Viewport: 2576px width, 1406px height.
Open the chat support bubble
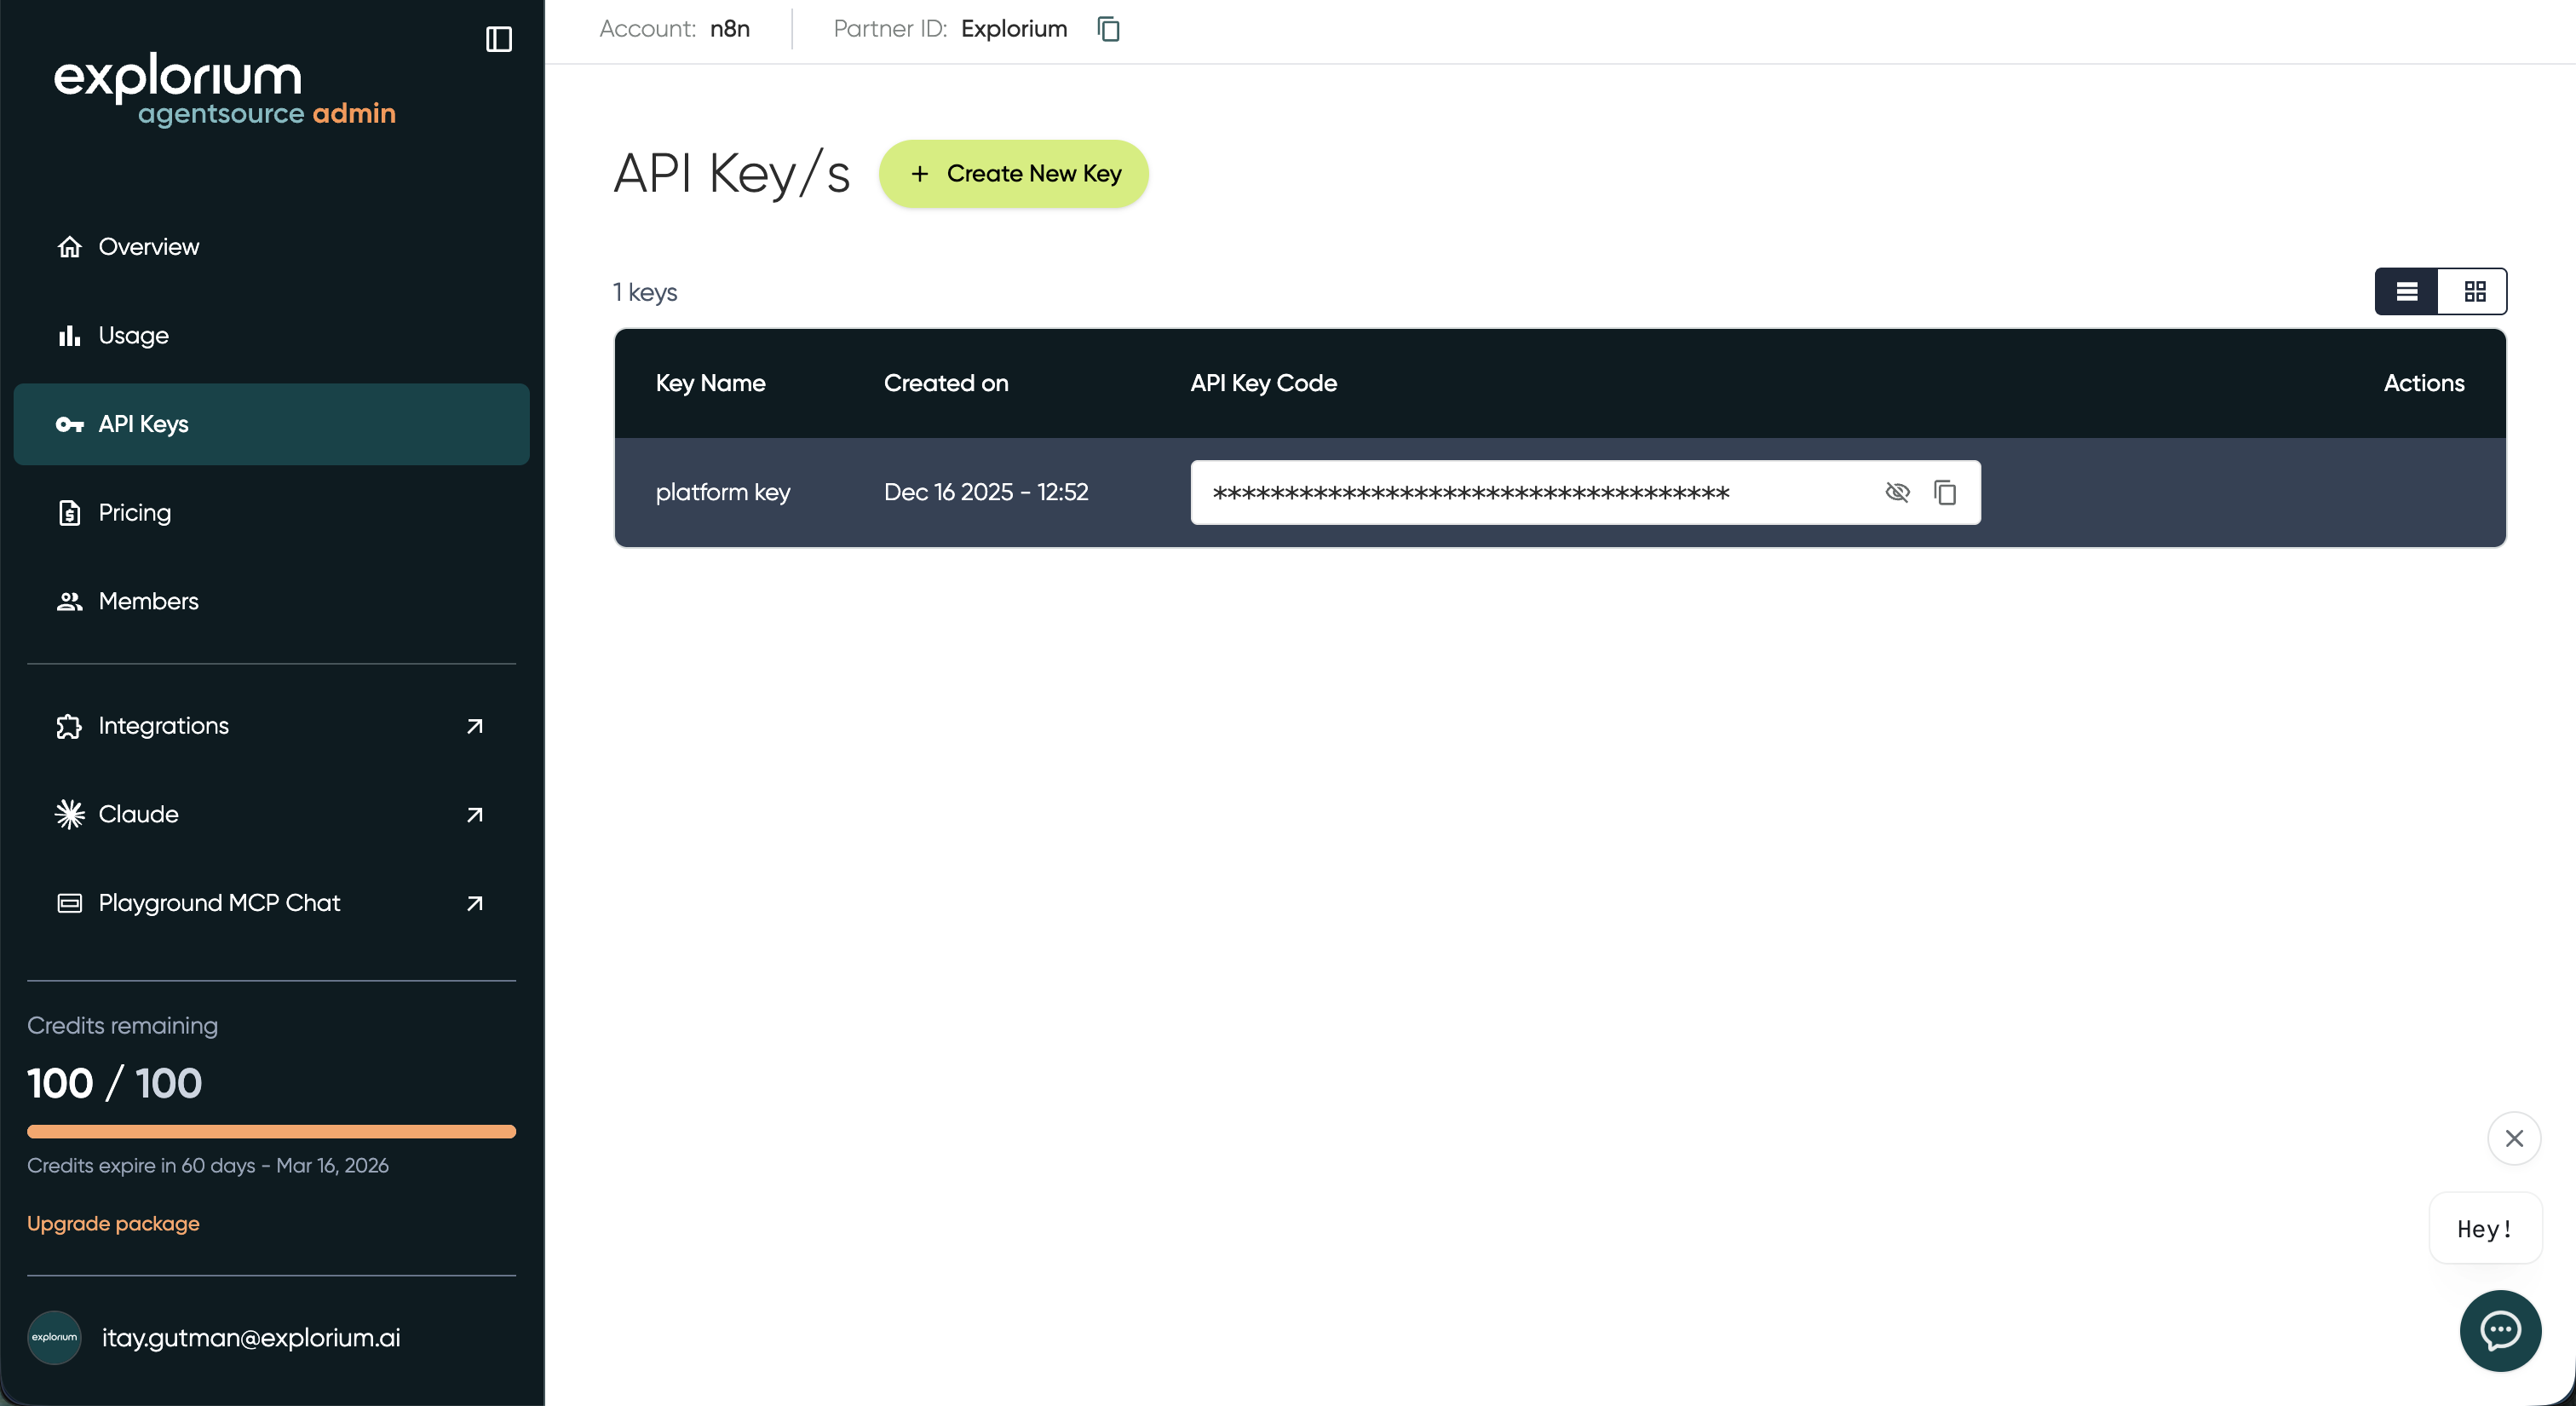coord(2500,1331)
